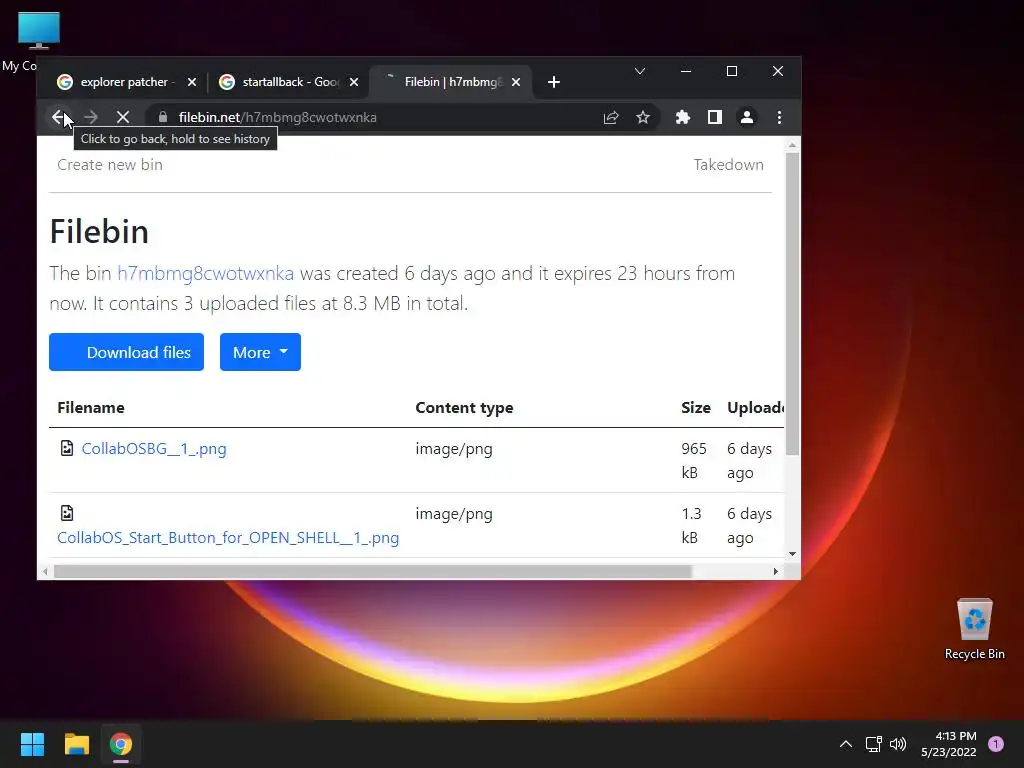Click the Filebin page heading

(x=99, y=232)
